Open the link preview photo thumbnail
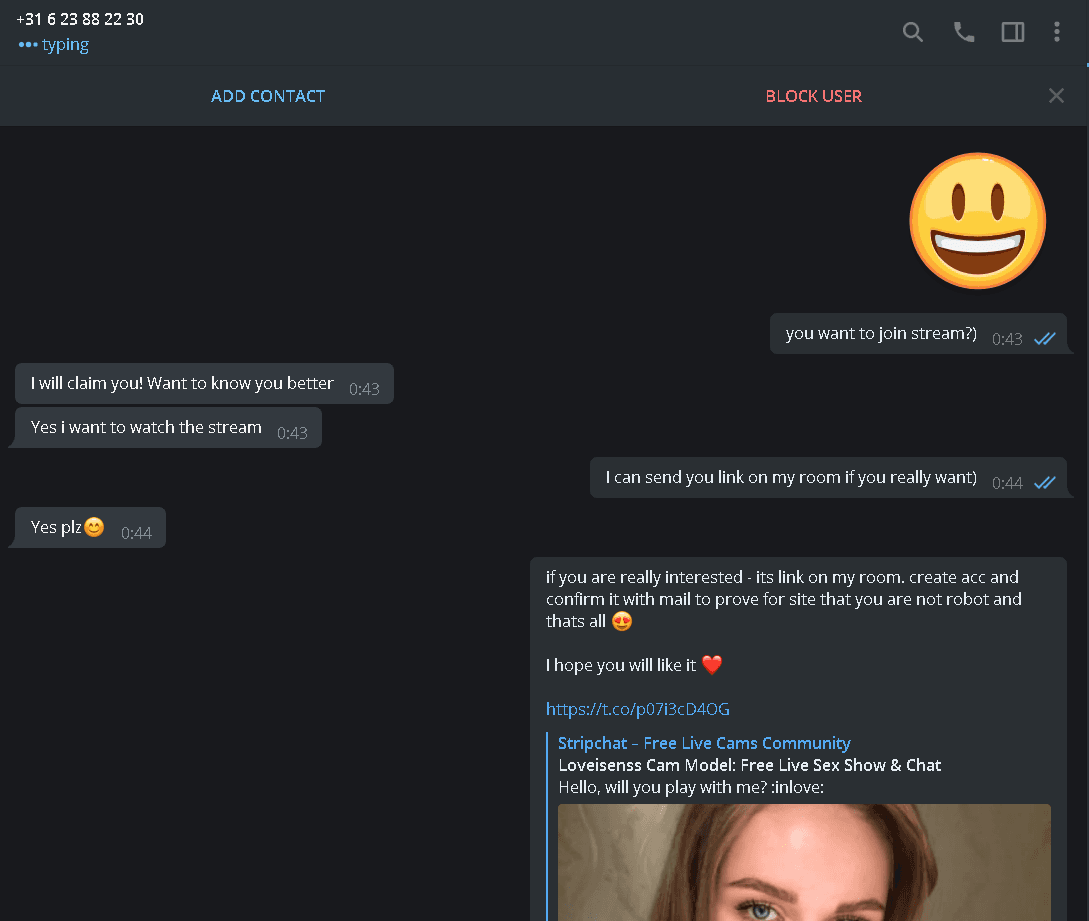Screen dimensions: 1089x921 point(804,863)
